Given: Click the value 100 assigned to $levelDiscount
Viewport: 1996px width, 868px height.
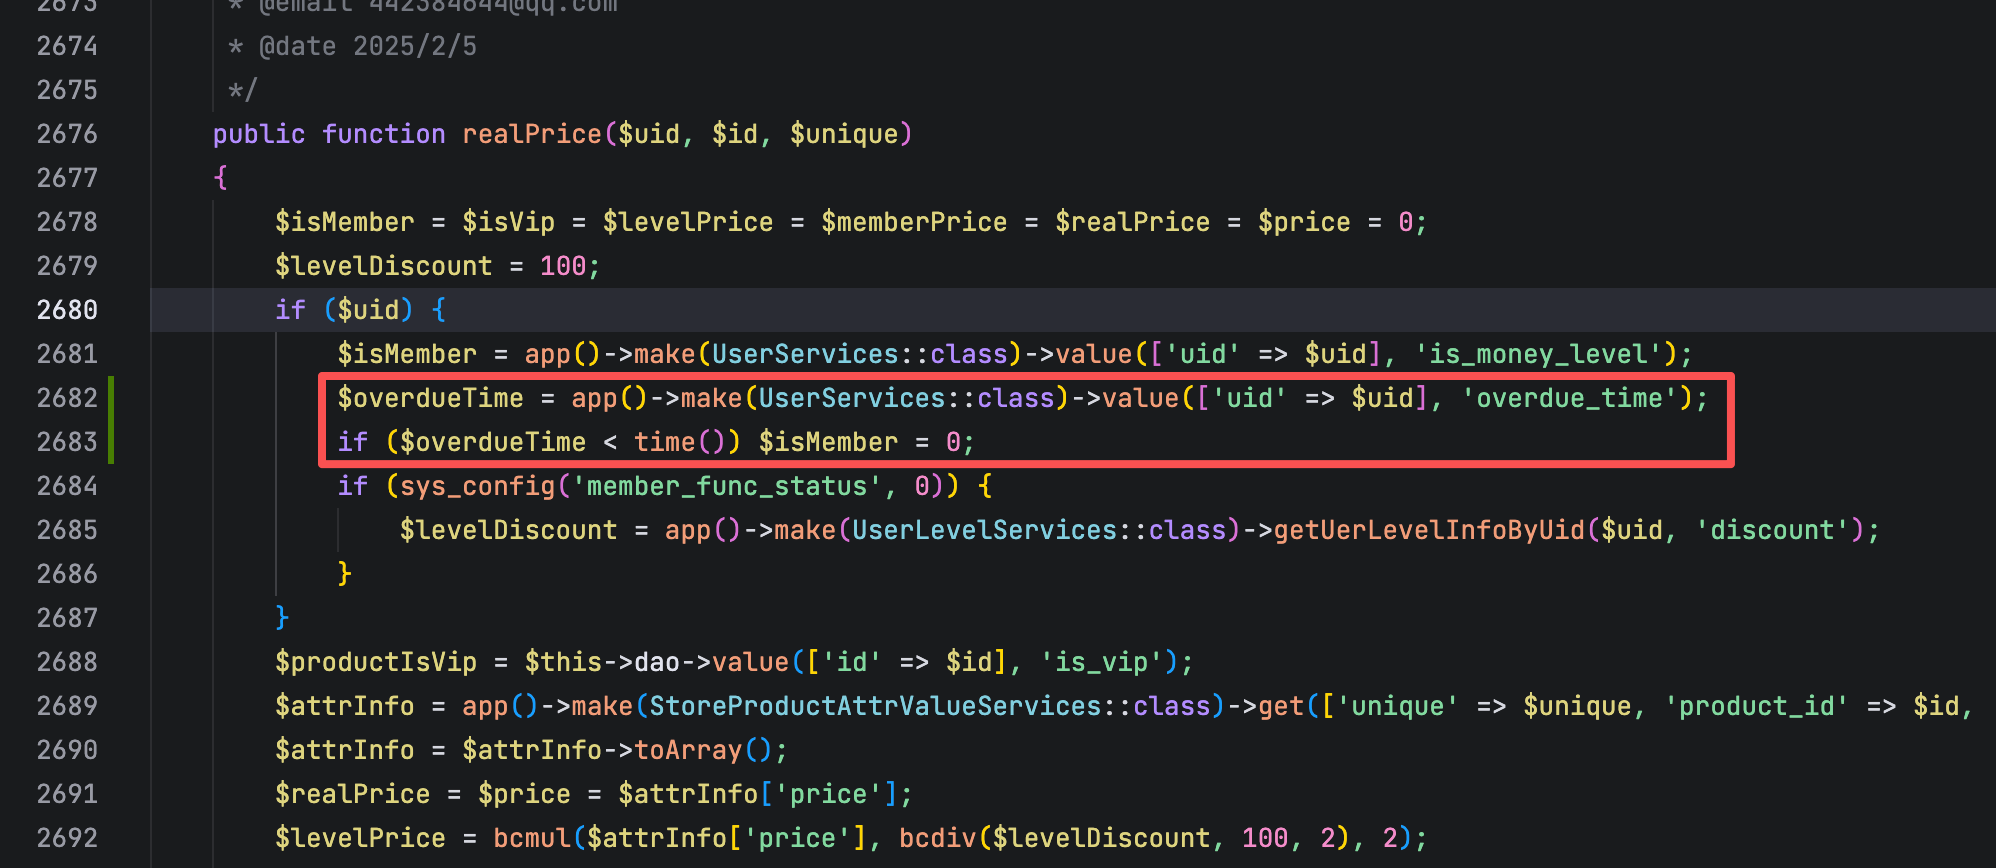Looking at the screenshot, I should pyautogui.click(x=563, y=266).
